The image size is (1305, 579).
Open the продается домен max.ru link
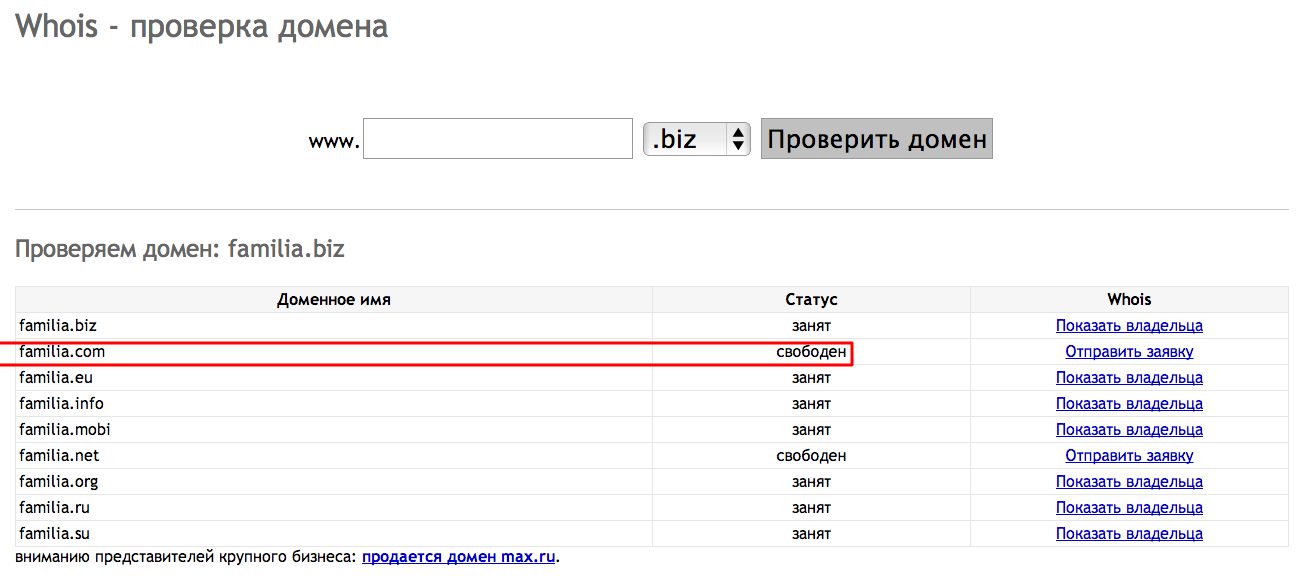458,557
